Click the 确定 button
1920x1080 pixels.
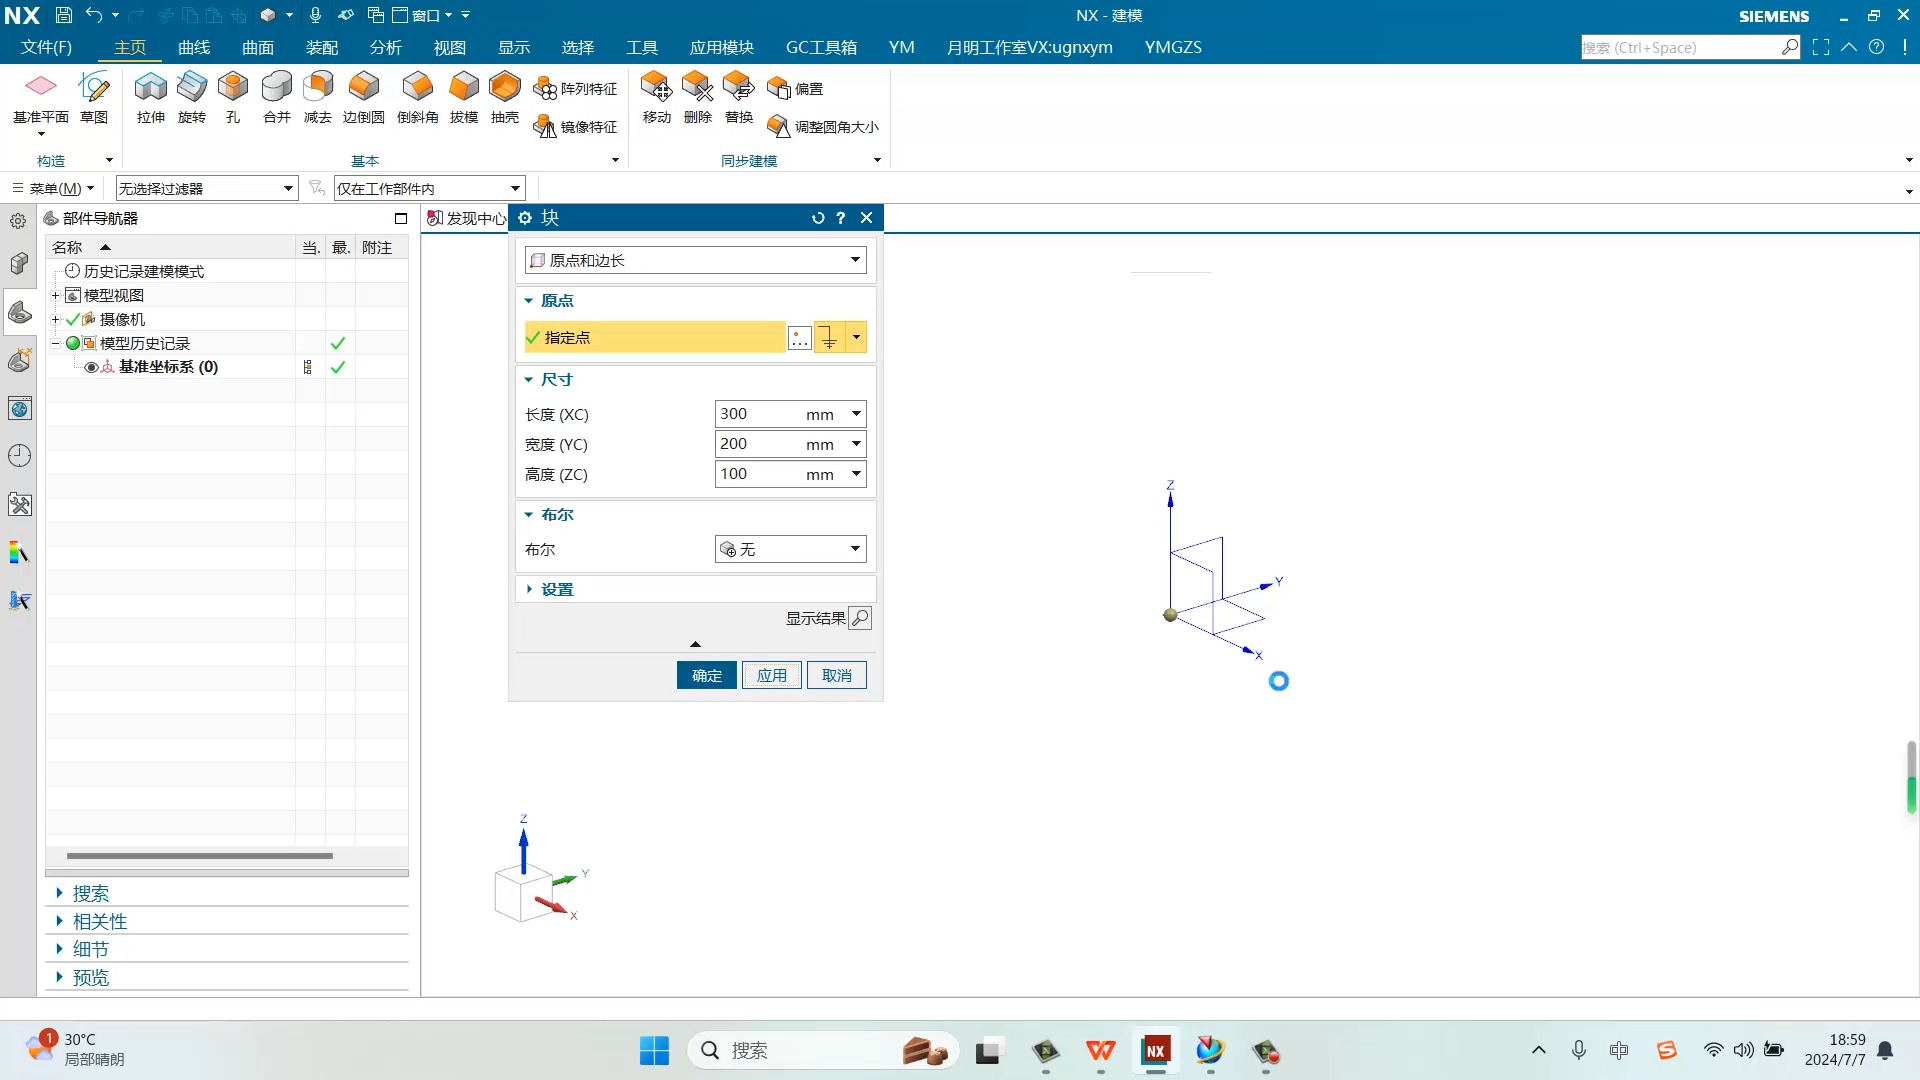tap(706, 675)
